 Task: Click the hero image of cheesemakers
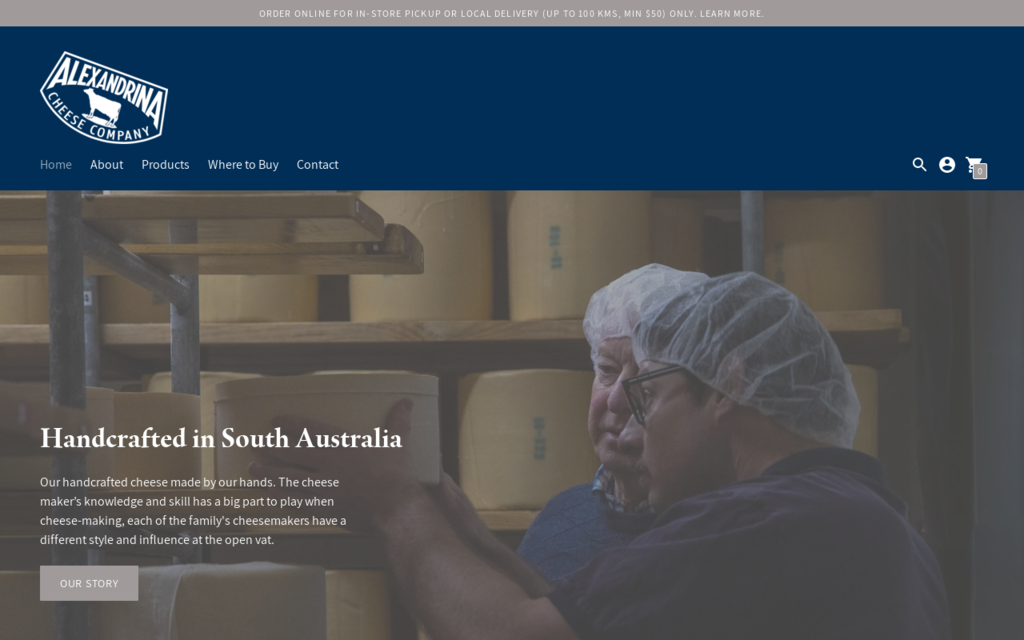[512, 415]
